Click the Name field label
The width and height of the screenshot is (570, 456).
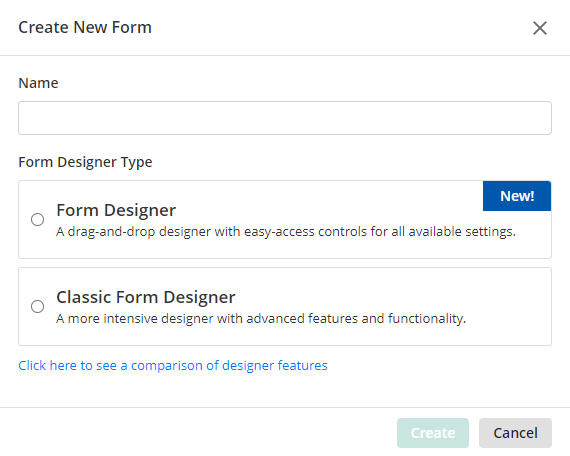point(39,83)
